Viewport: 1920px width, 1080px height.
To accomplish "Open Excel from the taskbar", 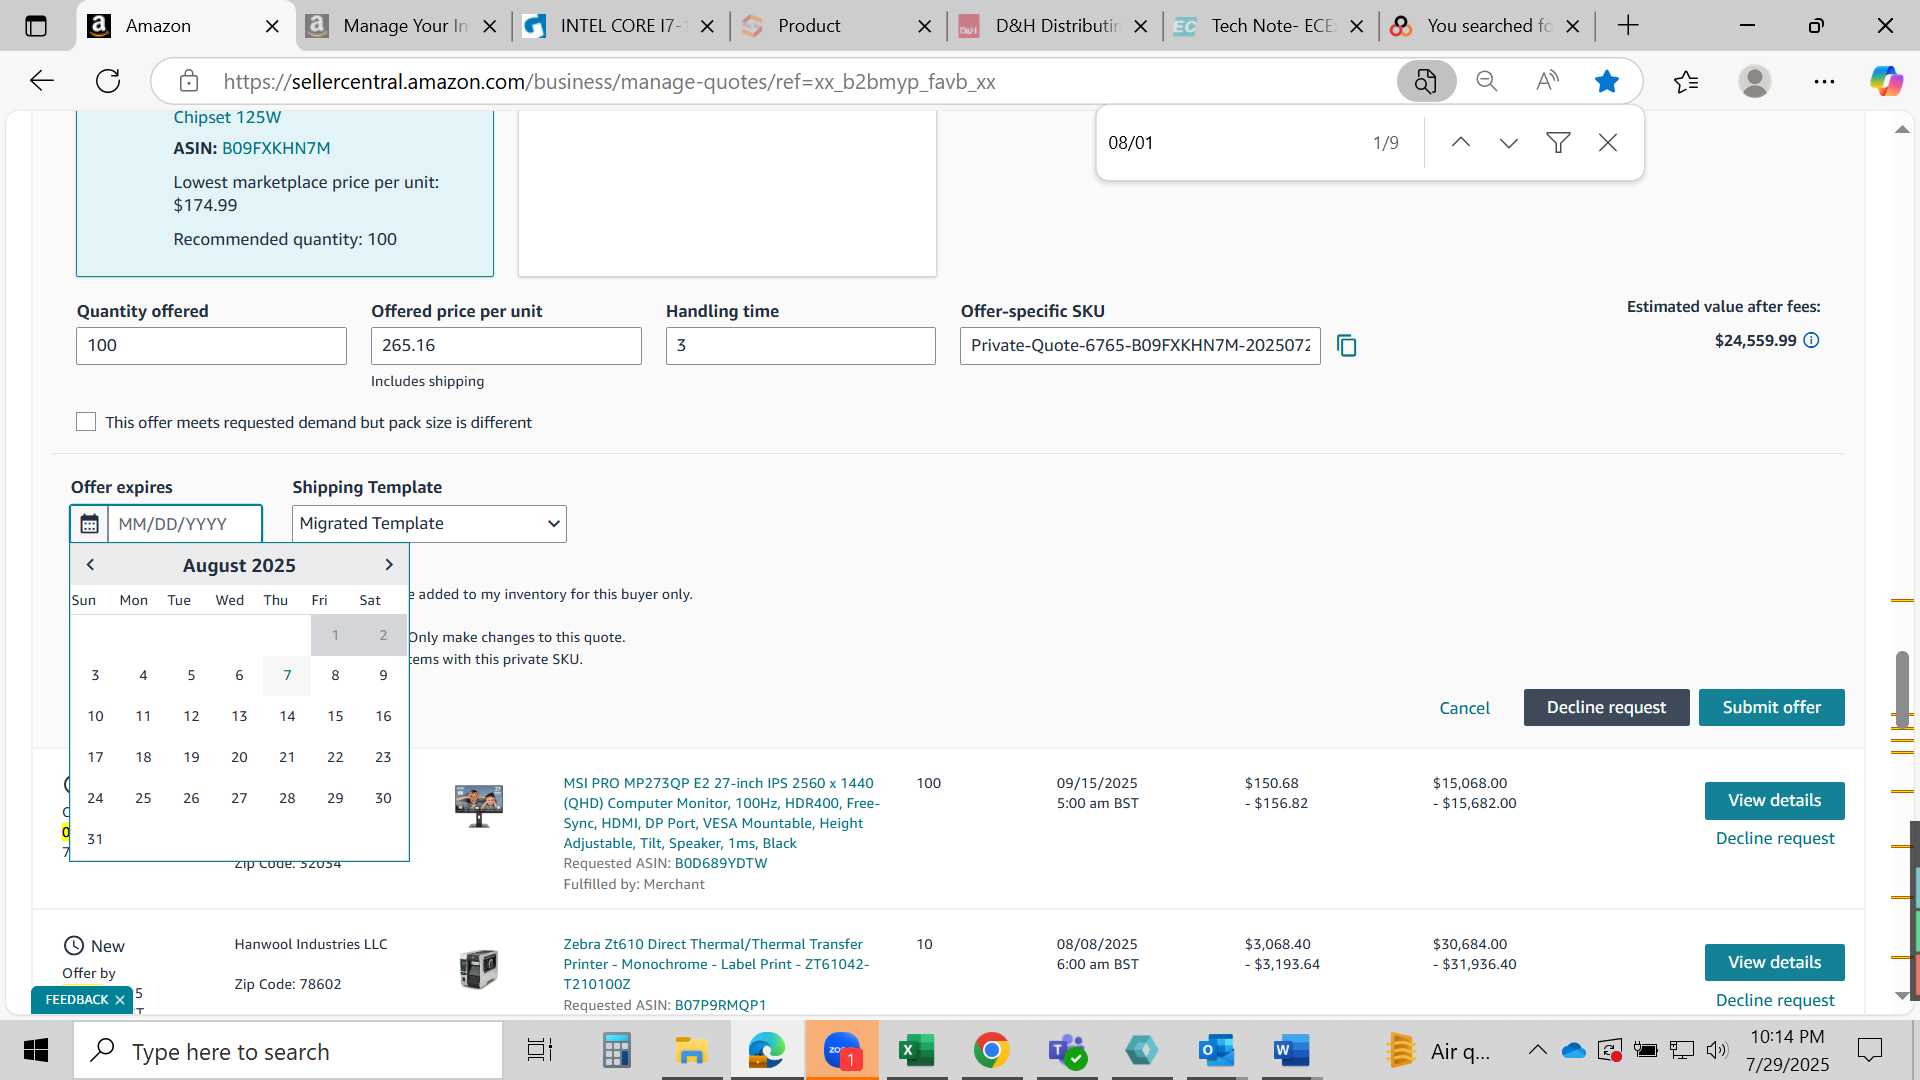I will pyautogui.click(x=916, y=1051).
